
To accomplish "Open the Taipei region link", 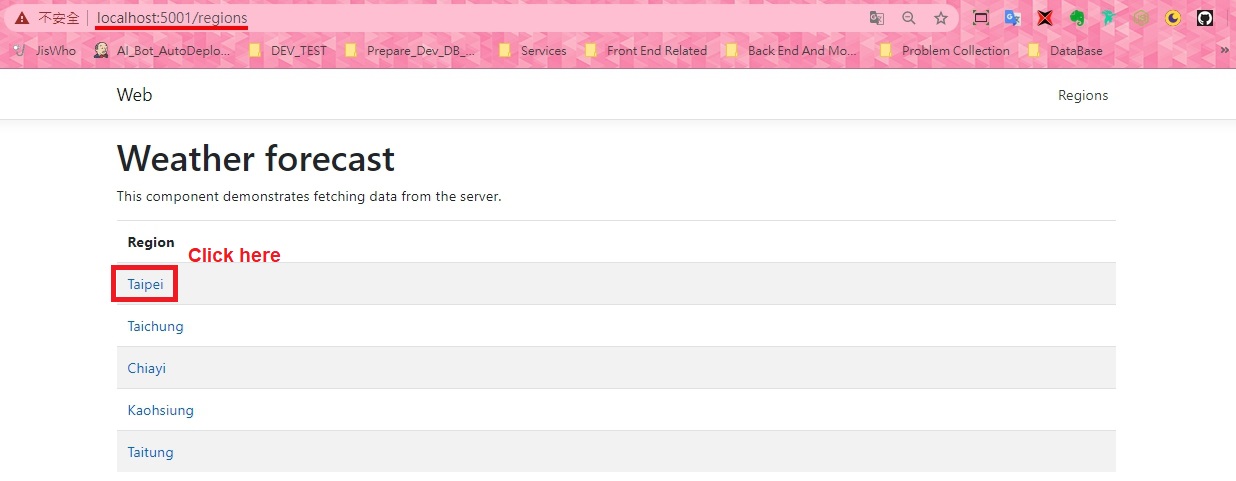I will click(x=145, y=284).
